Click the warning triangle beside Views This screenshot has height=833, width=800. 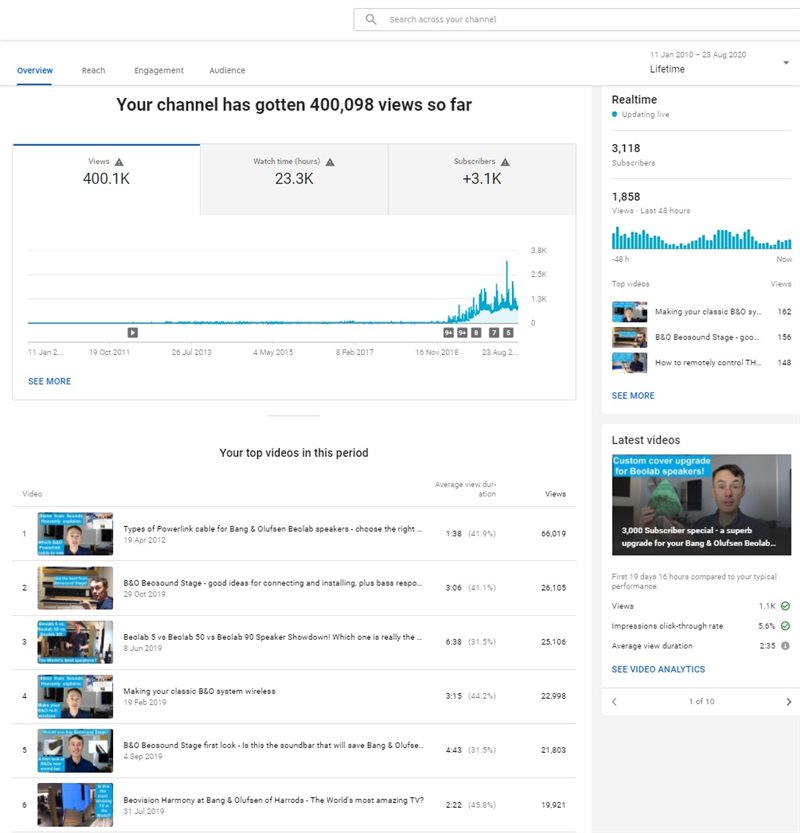point(120,162)
